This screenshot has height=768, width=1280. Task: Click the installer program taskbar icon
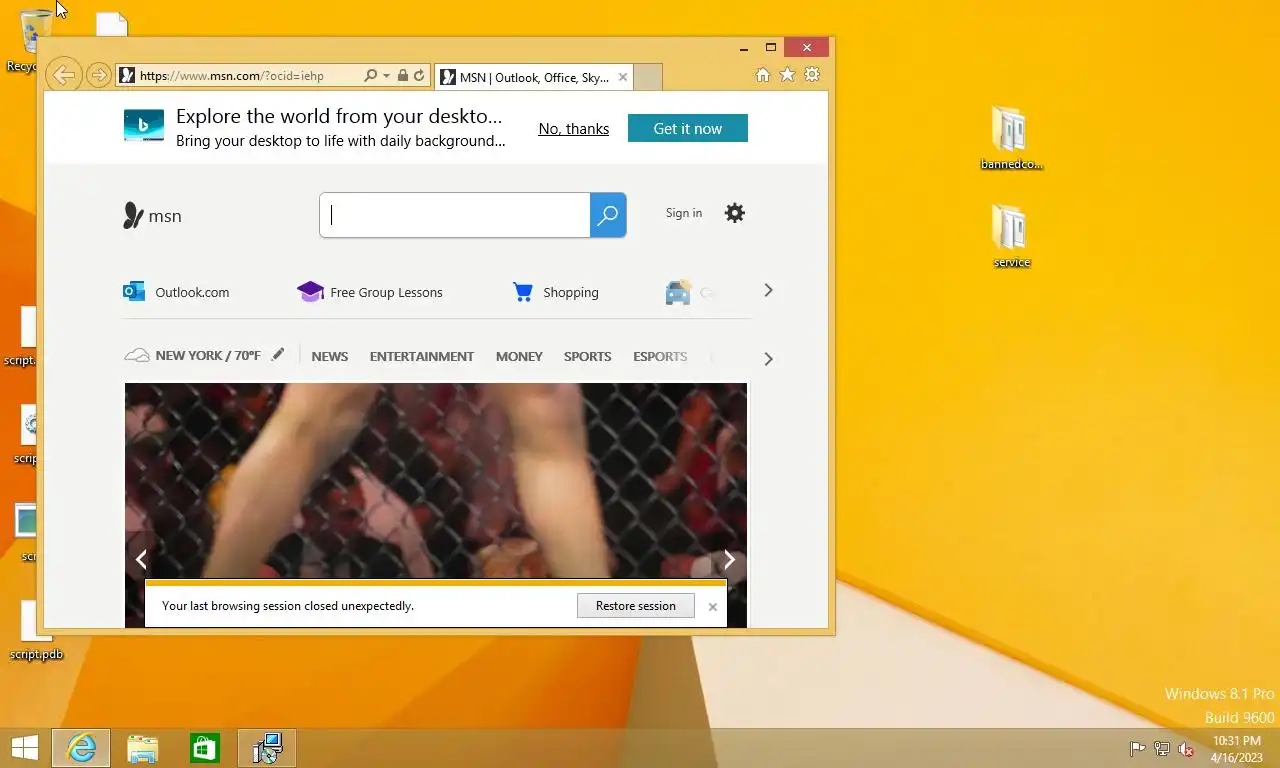click(267, 748)
